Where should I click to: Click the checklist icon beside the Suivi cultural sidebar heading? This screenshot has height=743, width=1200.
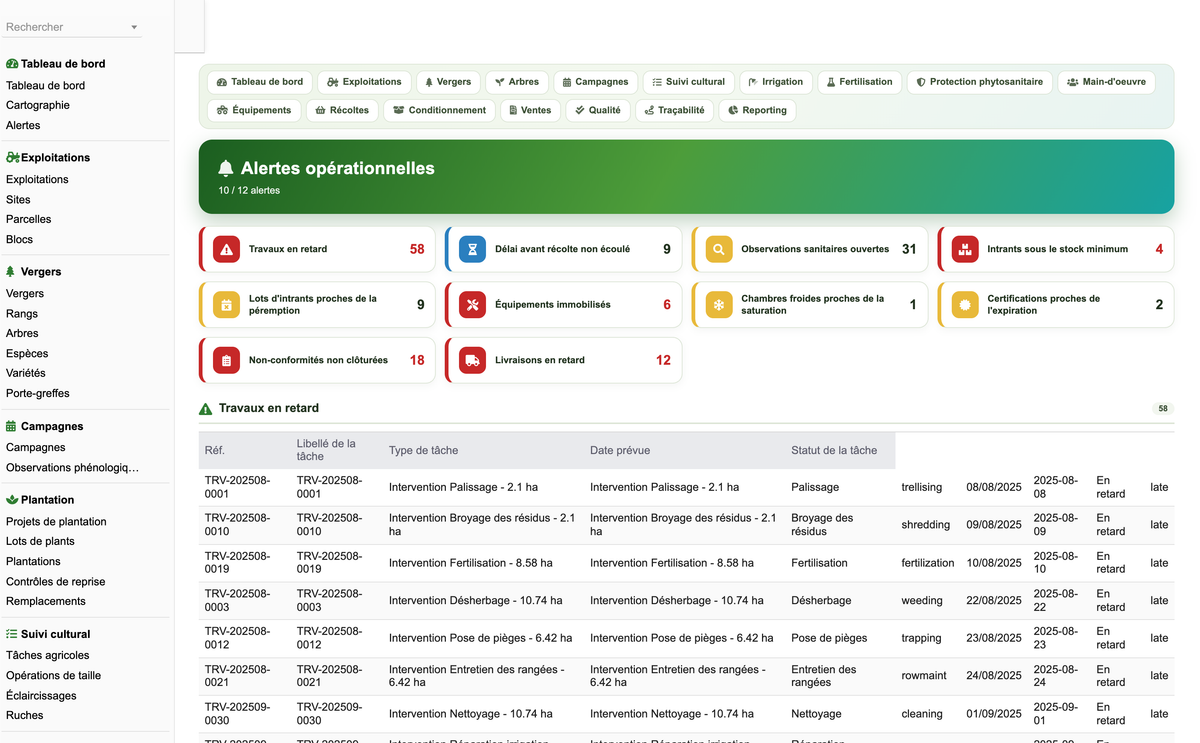click(x=12, y=634)
